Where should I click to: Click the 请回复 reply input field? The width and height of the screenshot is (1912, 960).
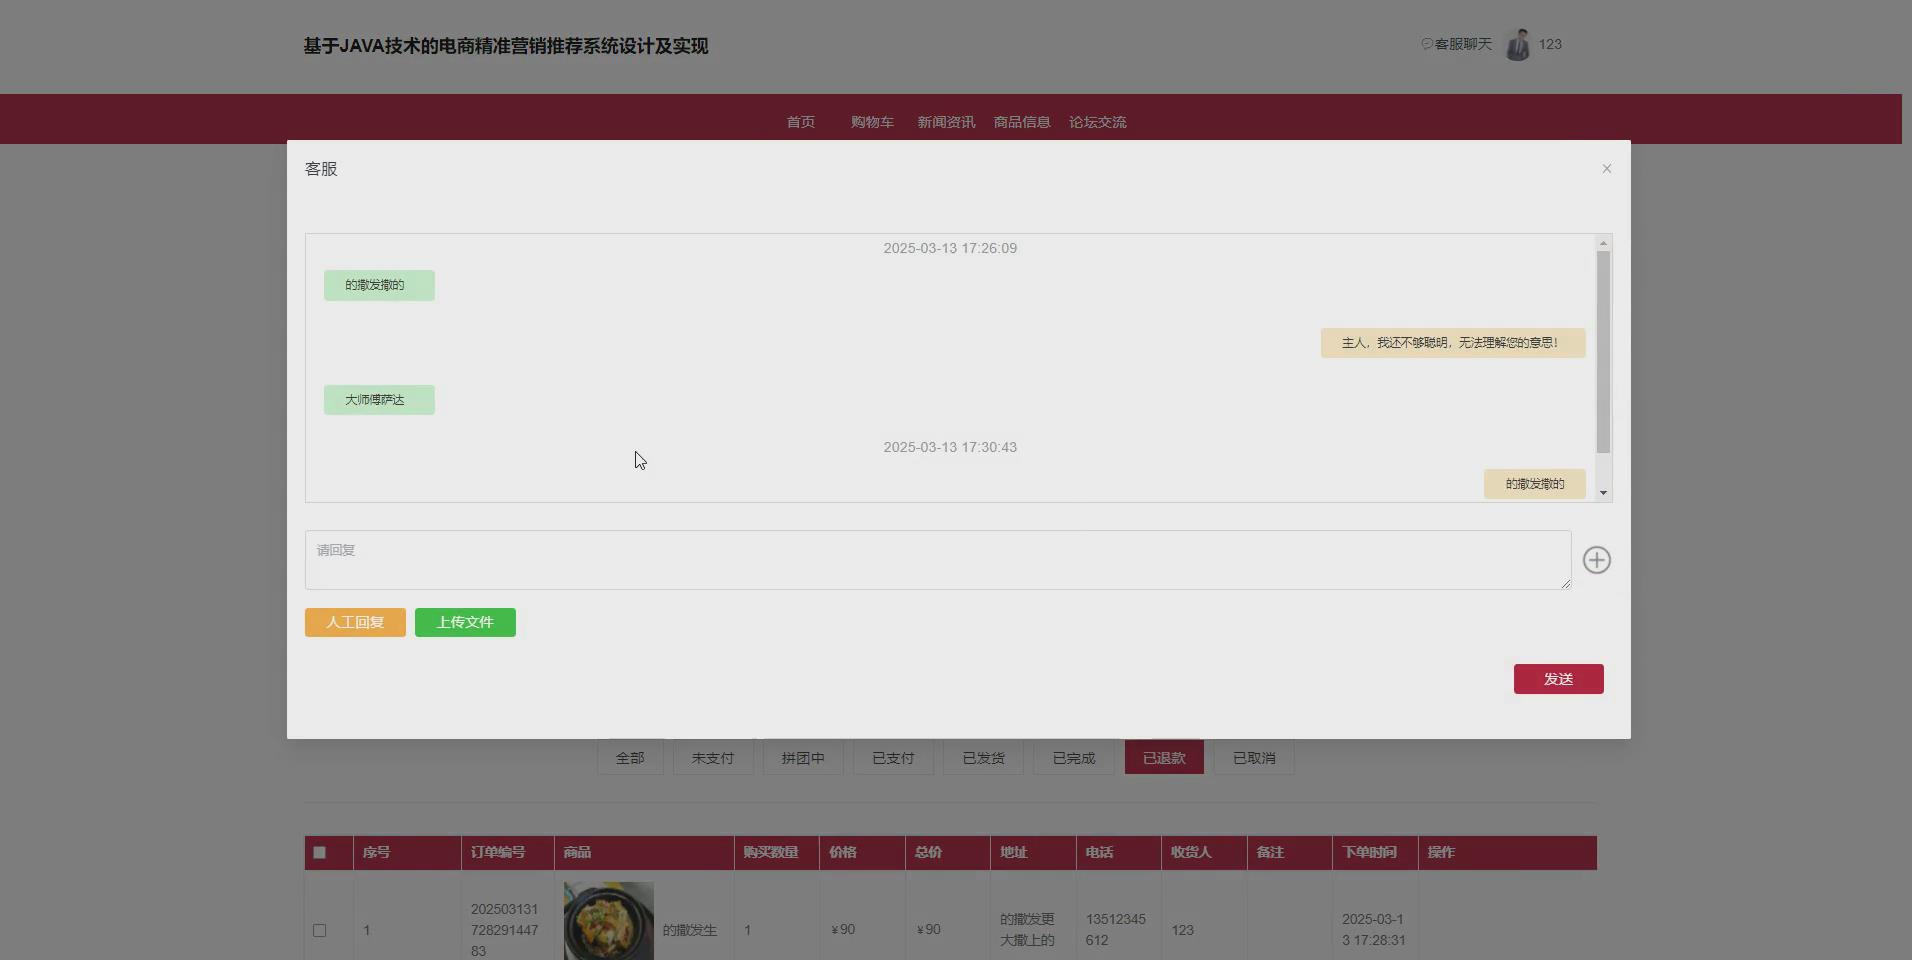pyautogui.click(x=937, y=560)
